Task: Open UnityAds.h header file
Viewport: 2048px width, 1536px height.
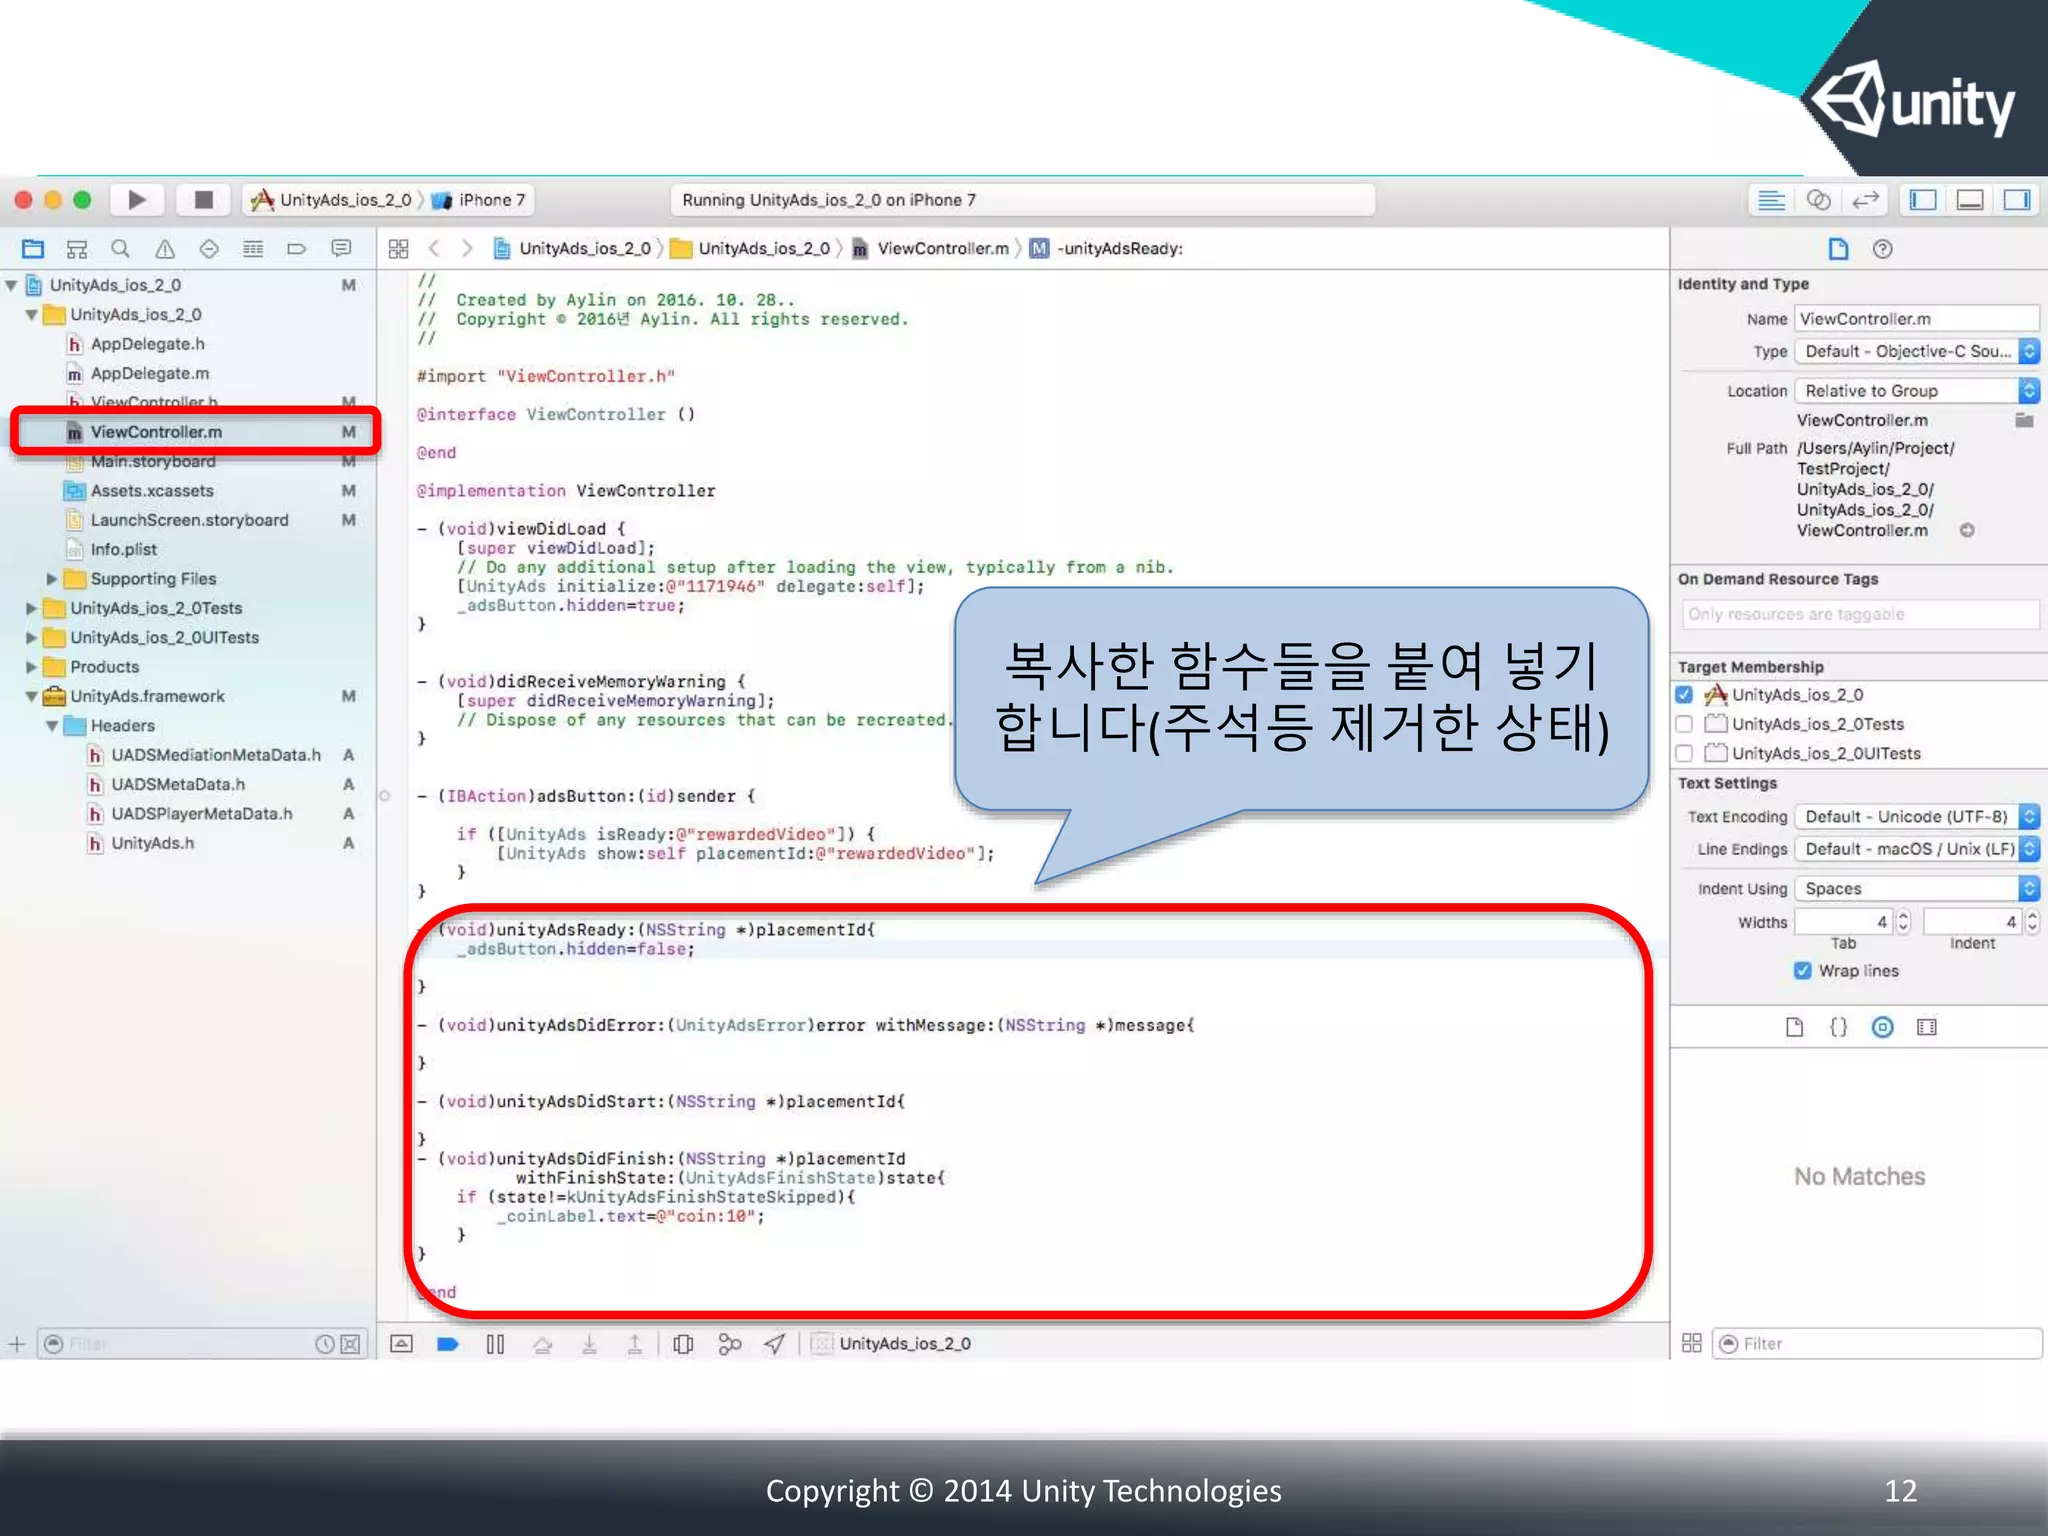Action: coord(152,843)
